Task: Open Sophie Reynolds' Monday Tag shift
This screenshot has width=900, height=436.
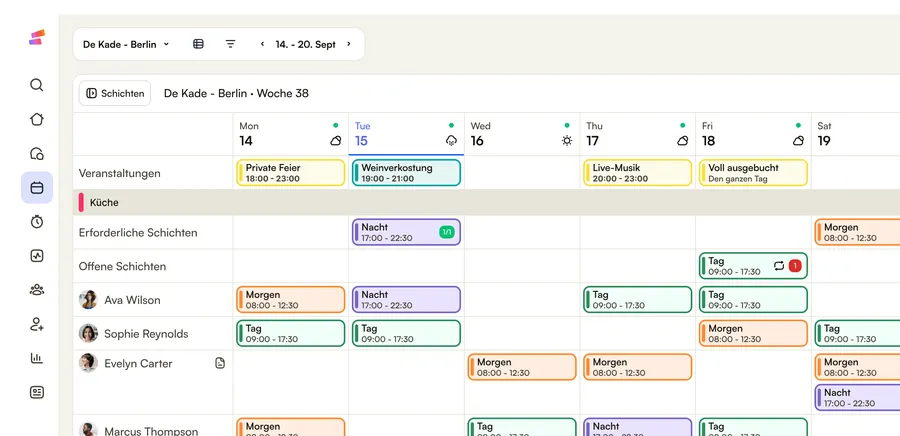Action: 290,333
